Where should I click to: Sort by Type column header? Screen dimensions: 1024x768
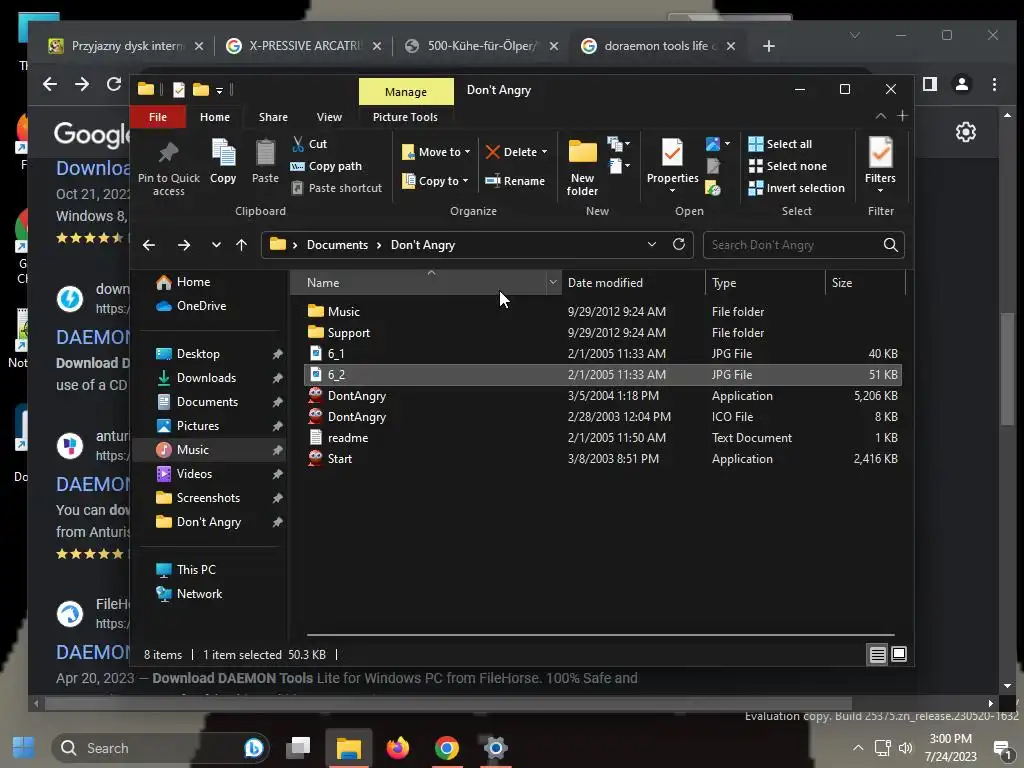coord(765,283)
